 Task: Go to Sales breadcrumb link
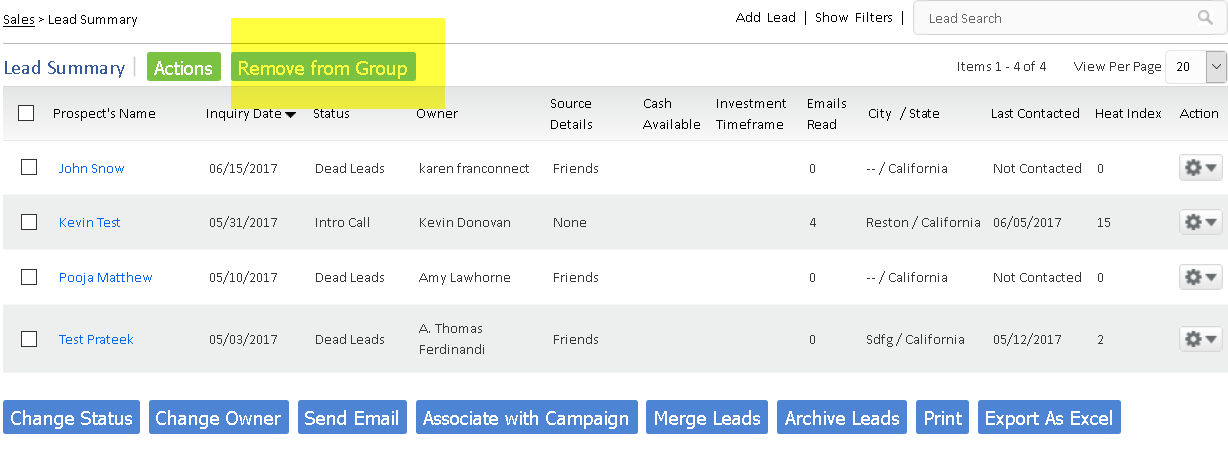[x=18, y=19]
